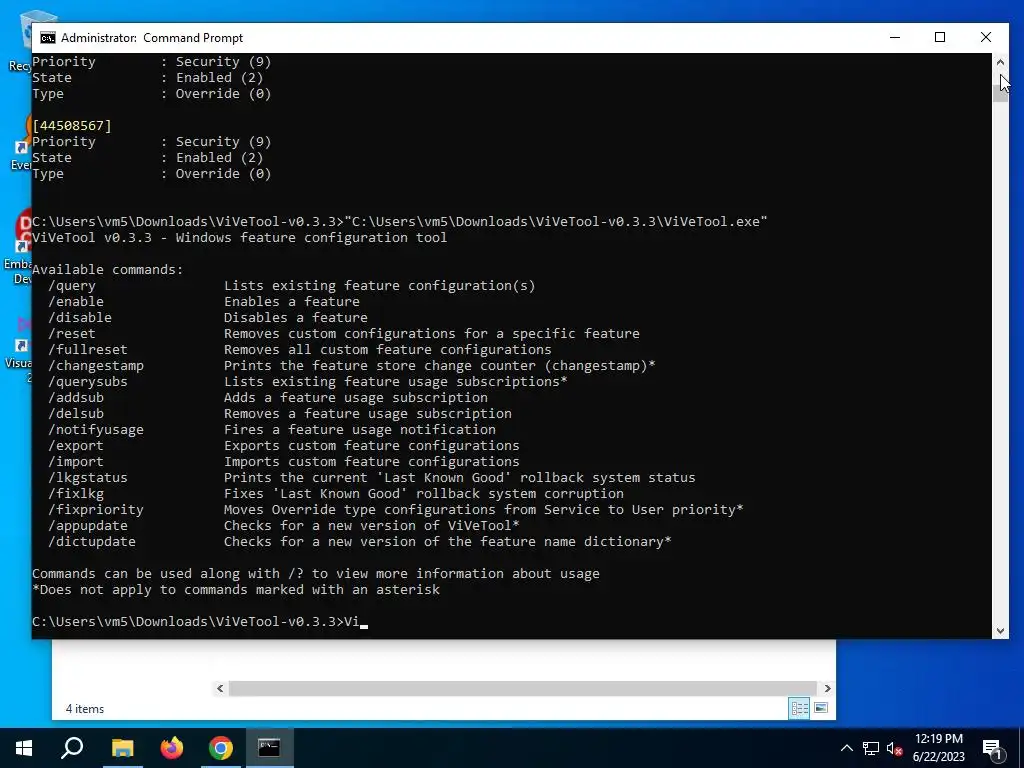Click File Explorer horizontal scrollbar right arrow
The width and height of the screenshot is (1024, 768).
(827, 688)
